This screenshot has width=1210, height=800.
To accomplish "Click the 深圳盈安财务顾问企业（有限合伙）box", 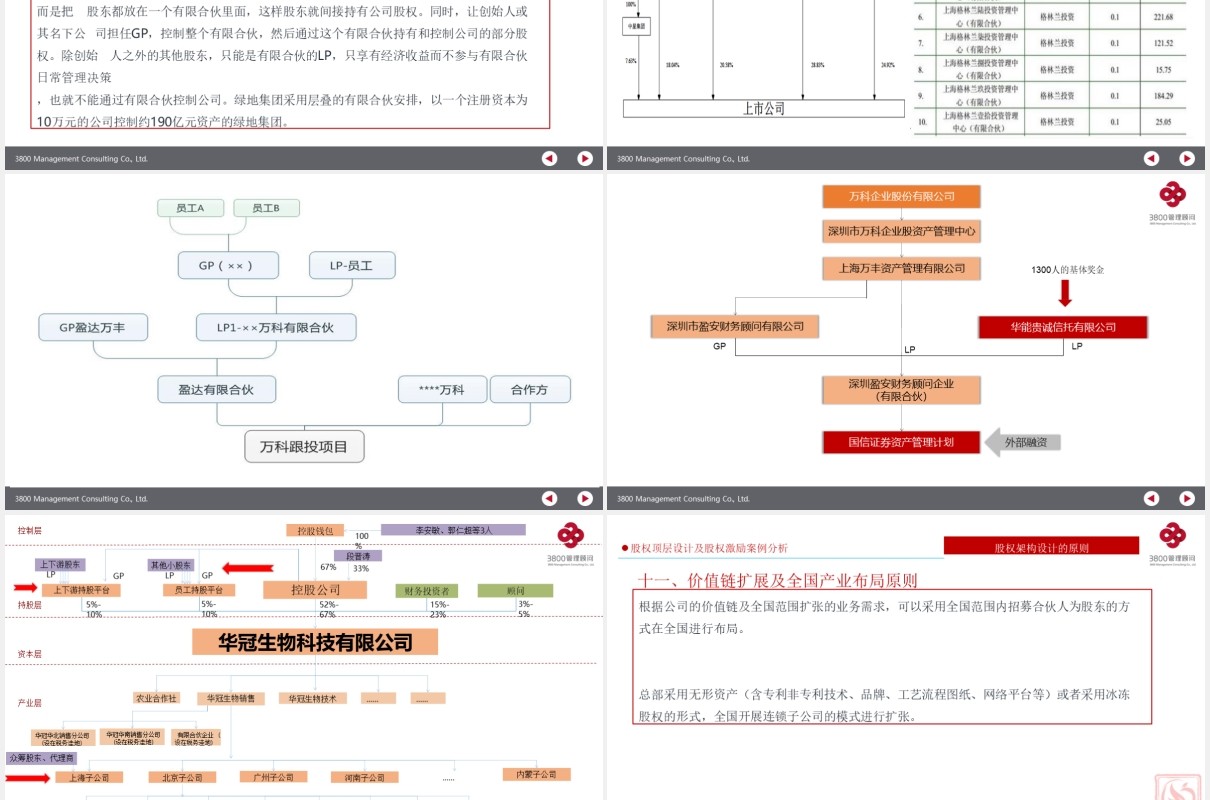I will point(902,390).
